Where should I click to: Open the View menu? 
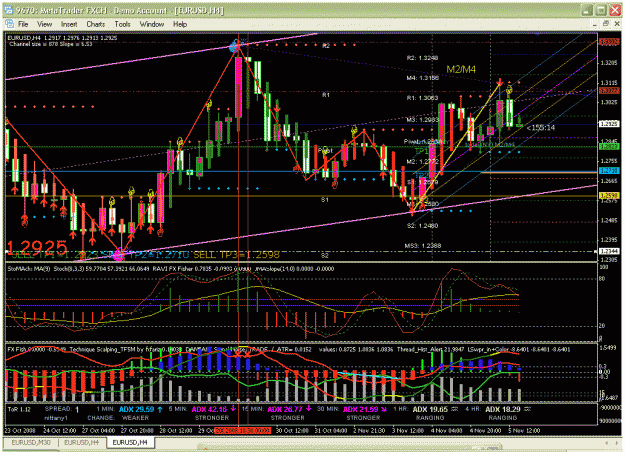coord(44,24)
